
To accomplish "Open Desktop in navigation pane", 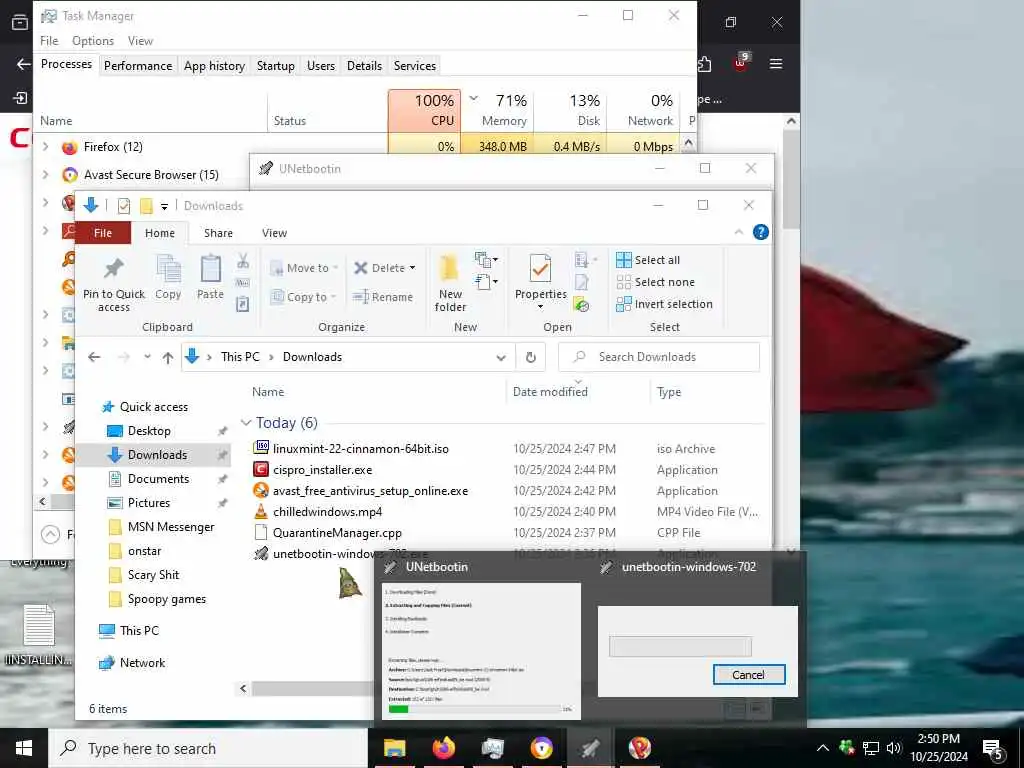I will click(149, 431).
